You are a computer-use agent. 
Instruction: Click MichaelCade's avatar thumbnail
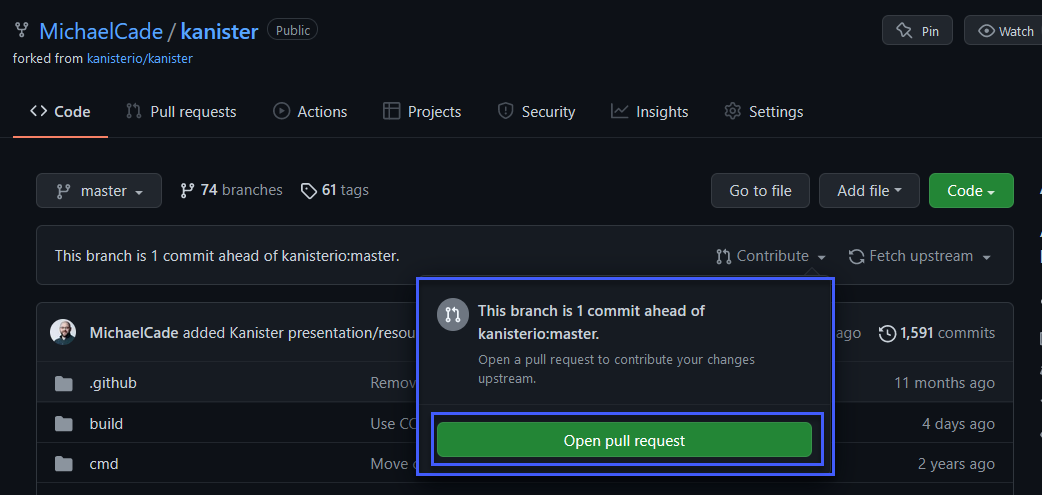point(63,332)
